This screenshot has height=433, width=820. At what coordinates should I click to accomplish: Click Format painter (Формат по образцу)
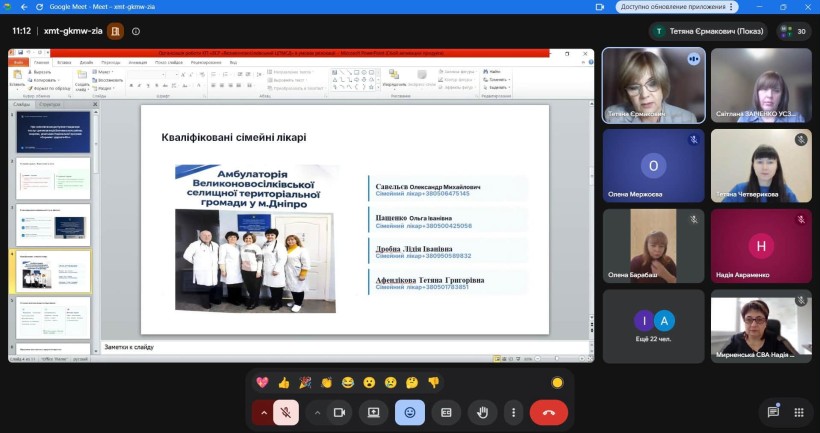pyautogui.click(x=49, y=88)
